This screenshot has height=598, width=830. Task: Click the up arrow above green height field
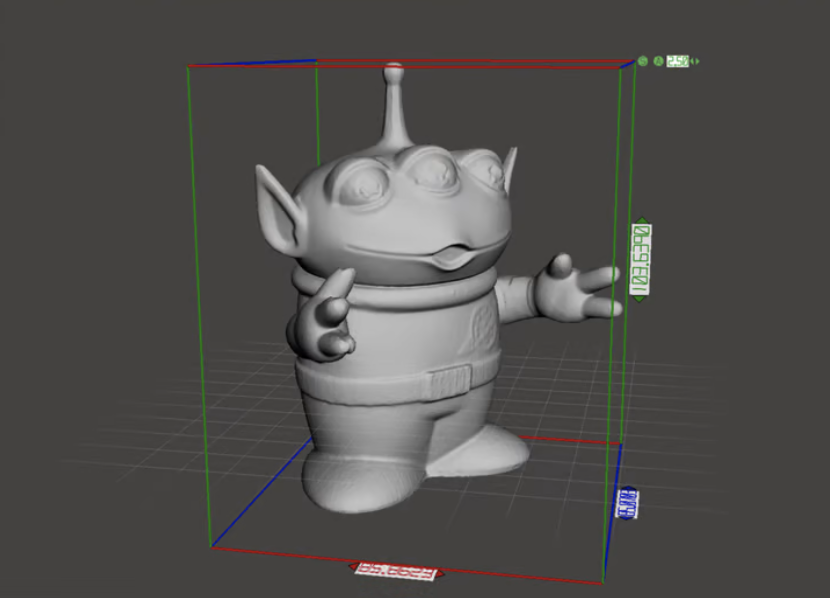(642, 220)
